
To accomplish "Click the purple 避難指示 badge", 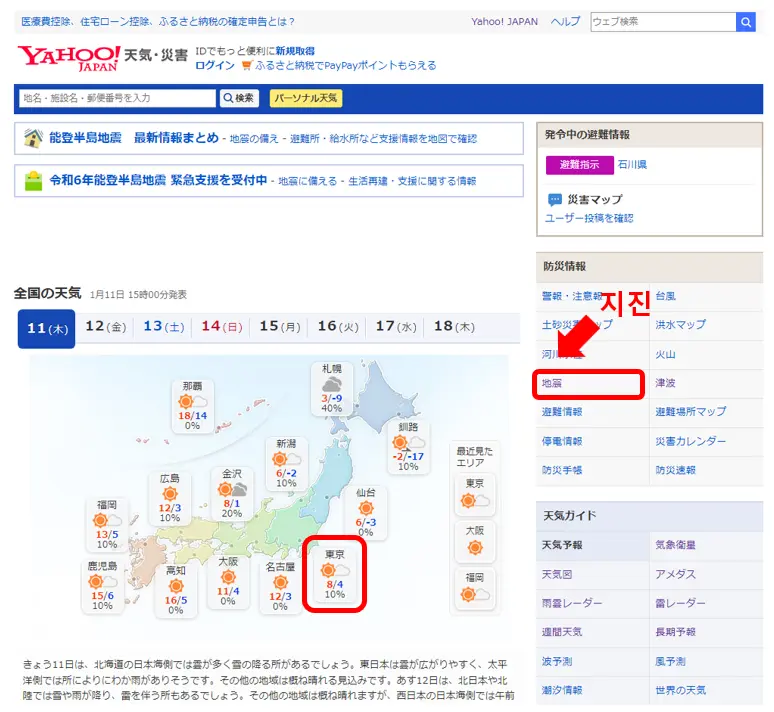I will (580, 165).
